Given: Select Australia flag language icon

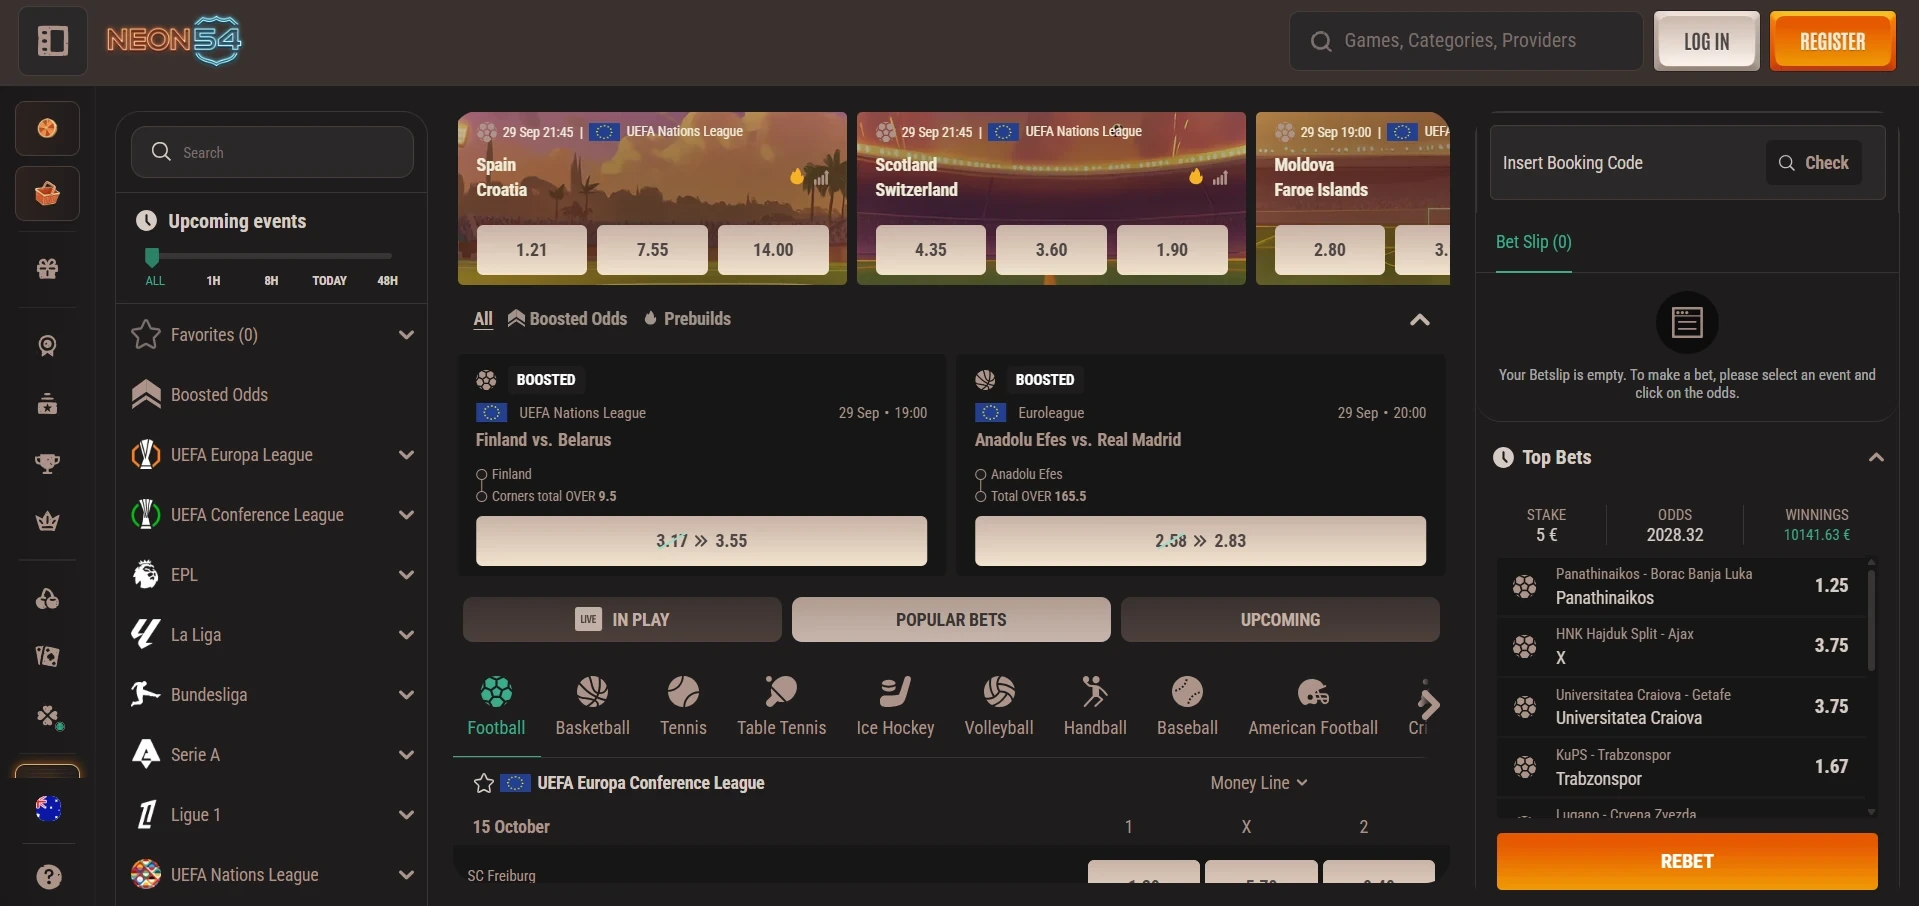Looking at the screenshot, I should pyautogui.click(x=48, y=808).
